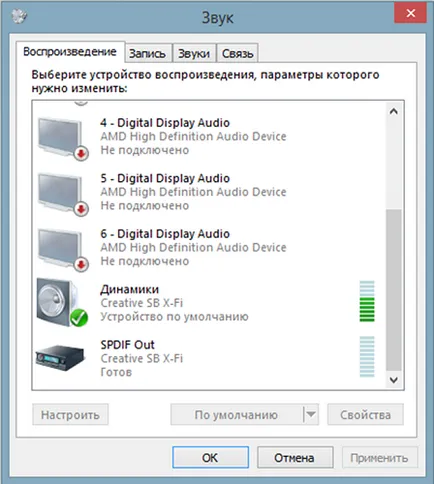Select the SPDIF Out Creative SB X-Fi entry
This screenshot has width=434, height=484.
[x=209, y=358]
